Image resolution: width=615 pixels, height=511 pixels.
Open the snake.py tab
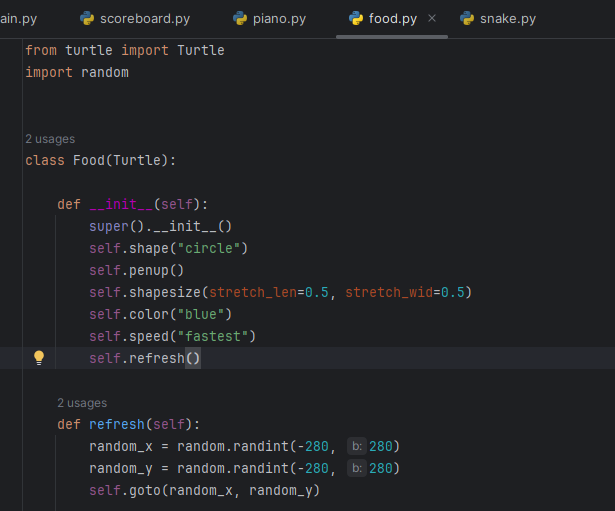tap(498, 18)
